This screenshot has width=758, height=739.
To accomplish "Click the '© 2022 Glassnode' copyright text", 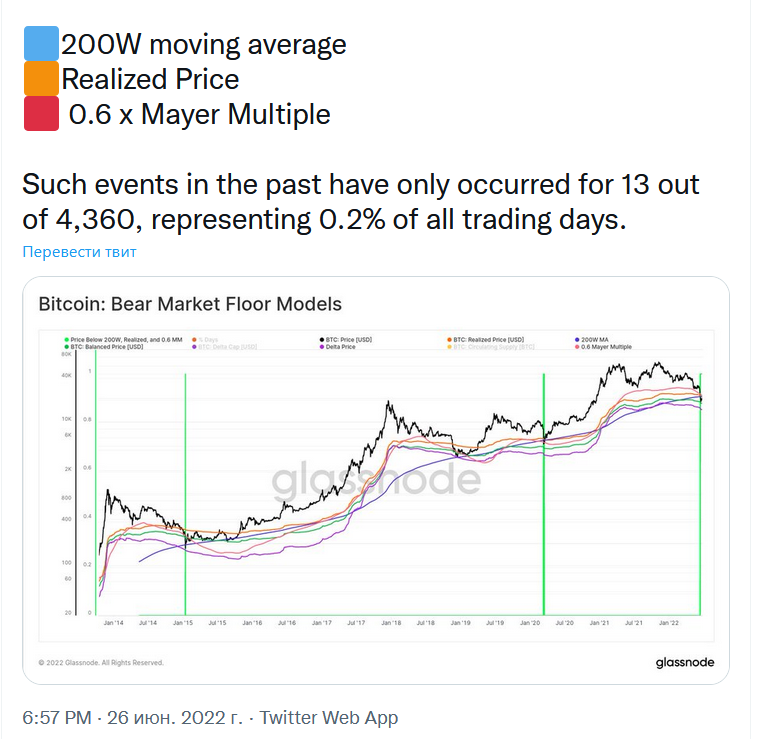I will [x=100, y=662].
